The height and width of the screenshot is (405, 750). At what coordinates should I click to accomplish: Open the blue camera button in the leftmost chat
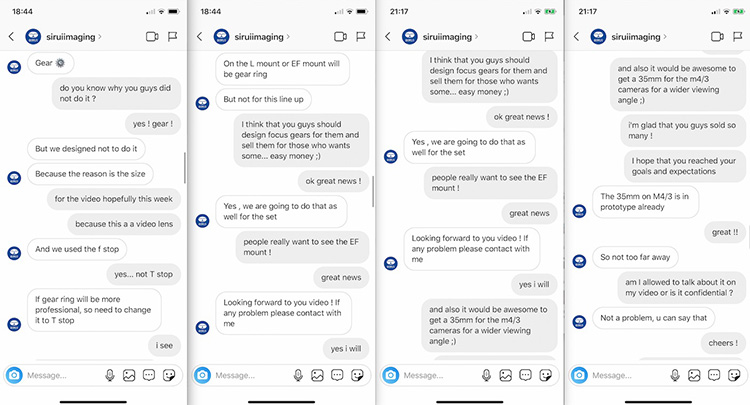click(14, 375)
